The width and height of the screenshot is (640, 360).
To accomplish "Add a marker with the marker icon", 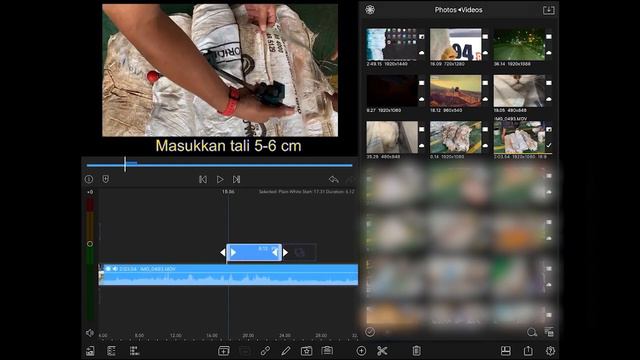I will [106, 179].
